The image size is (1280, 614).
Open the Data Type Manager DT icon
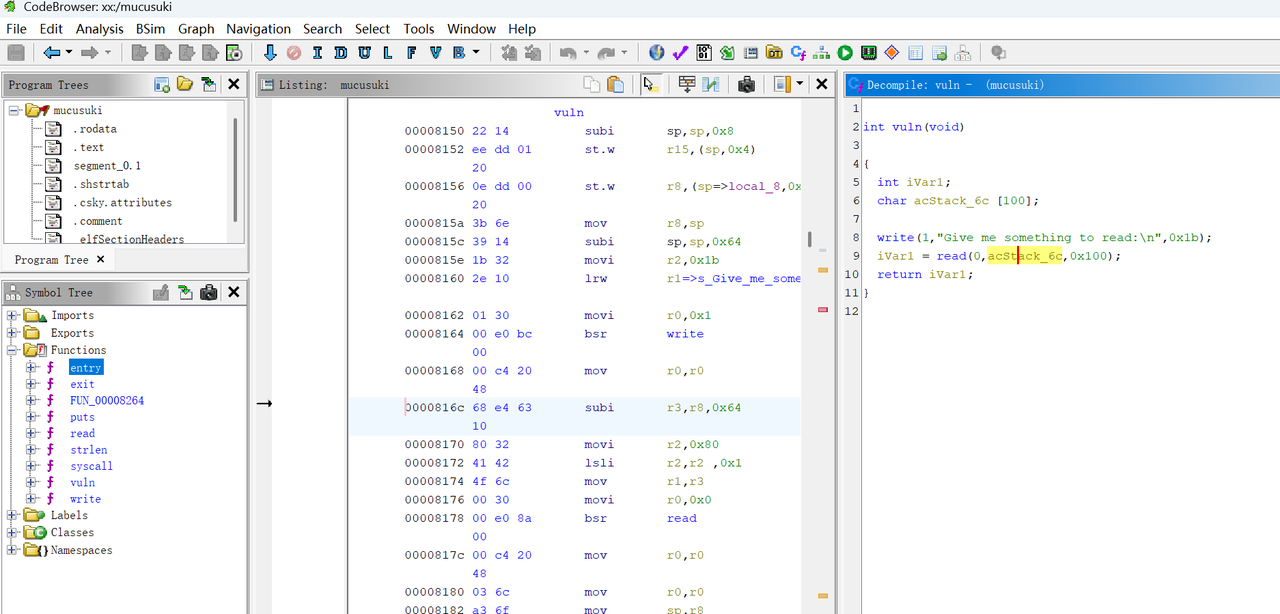point(774,53)
